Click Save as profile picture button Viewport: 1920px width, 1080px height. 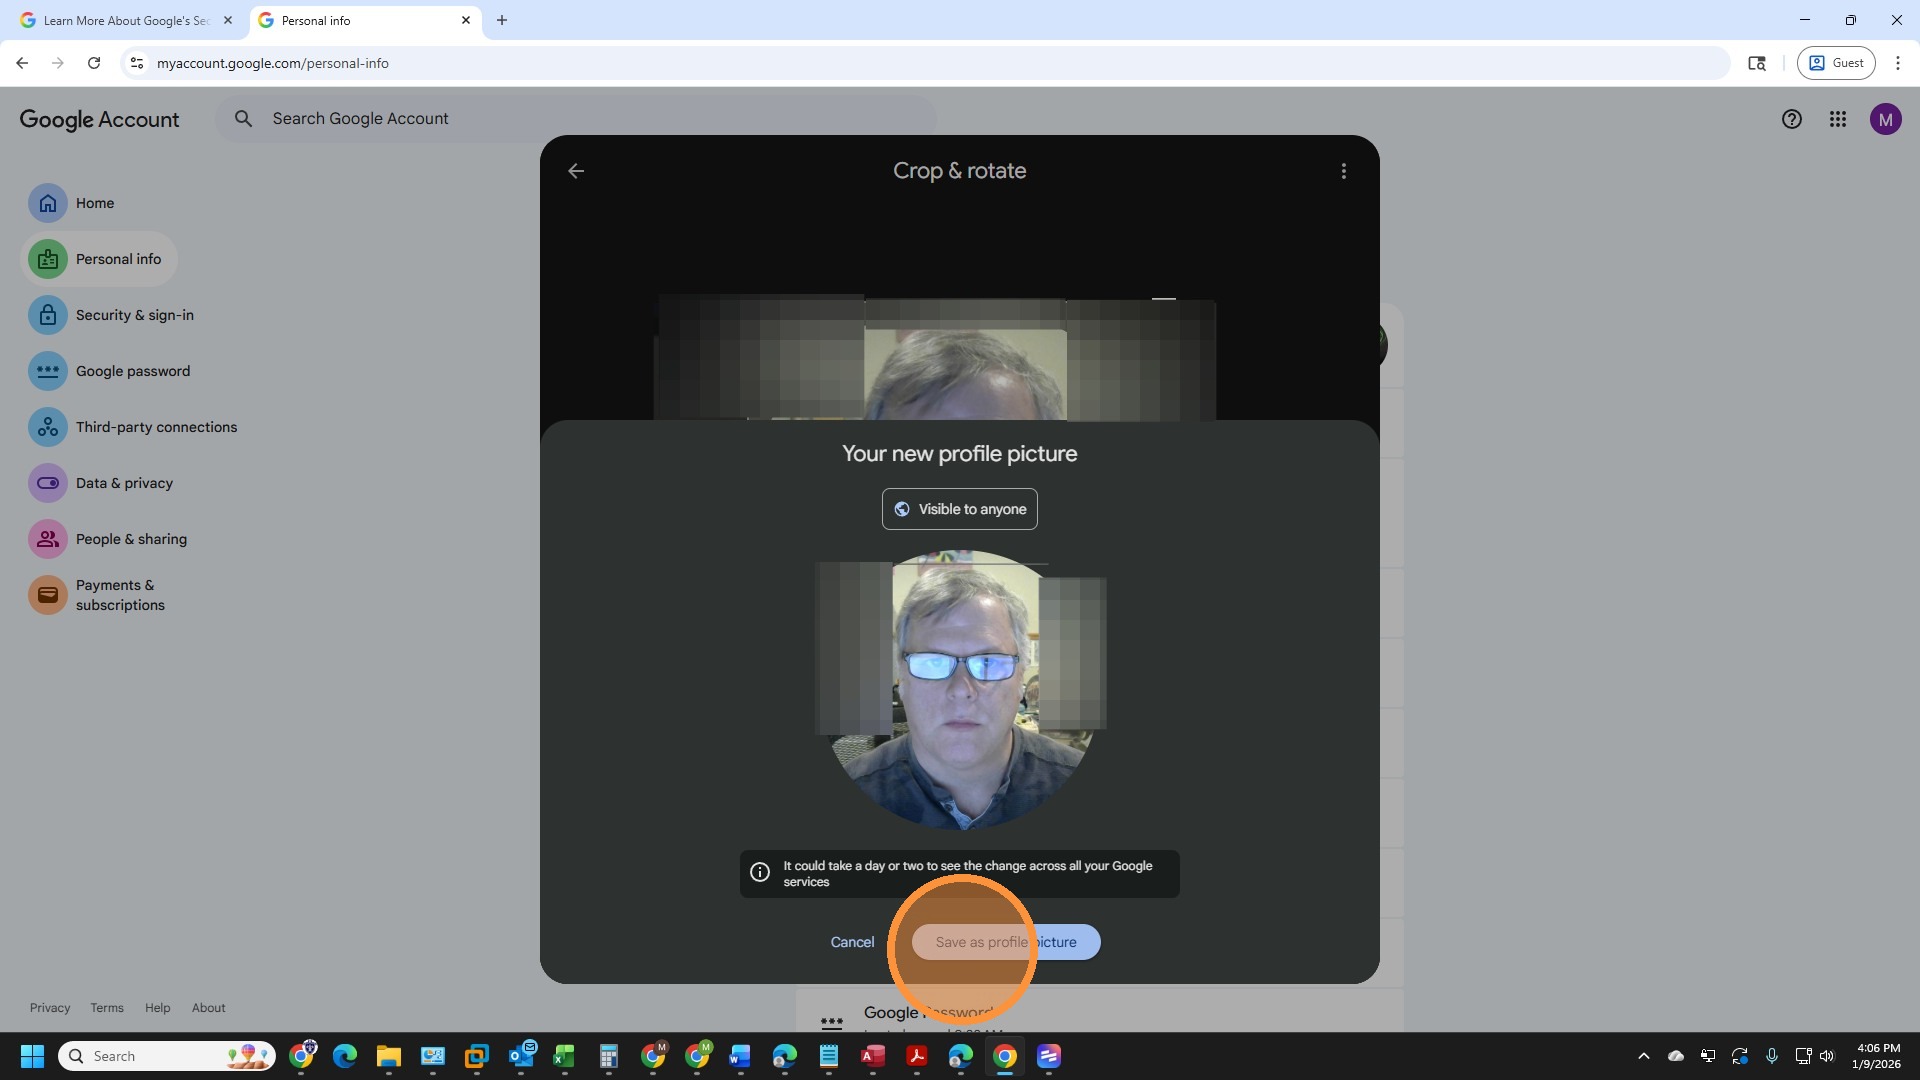pos(1005,942)
